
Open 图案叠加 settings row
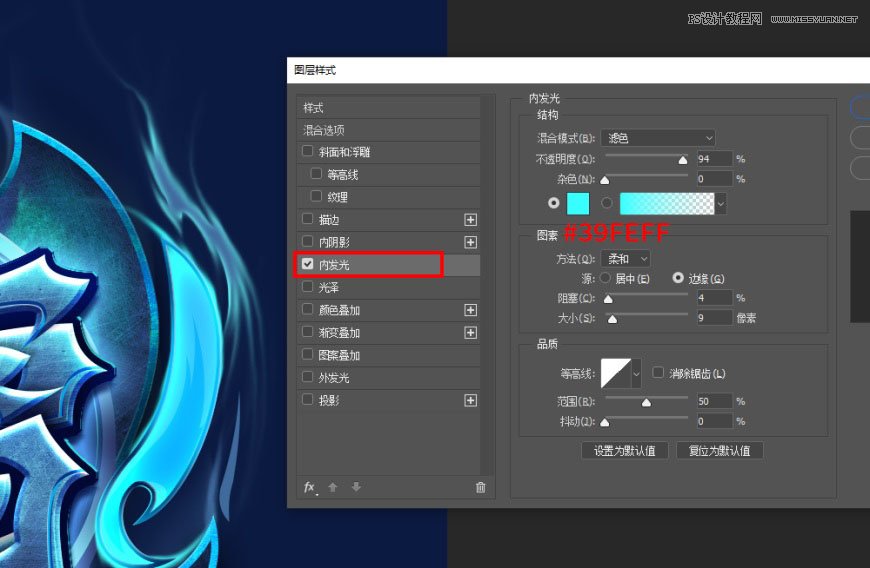point(388,355)
